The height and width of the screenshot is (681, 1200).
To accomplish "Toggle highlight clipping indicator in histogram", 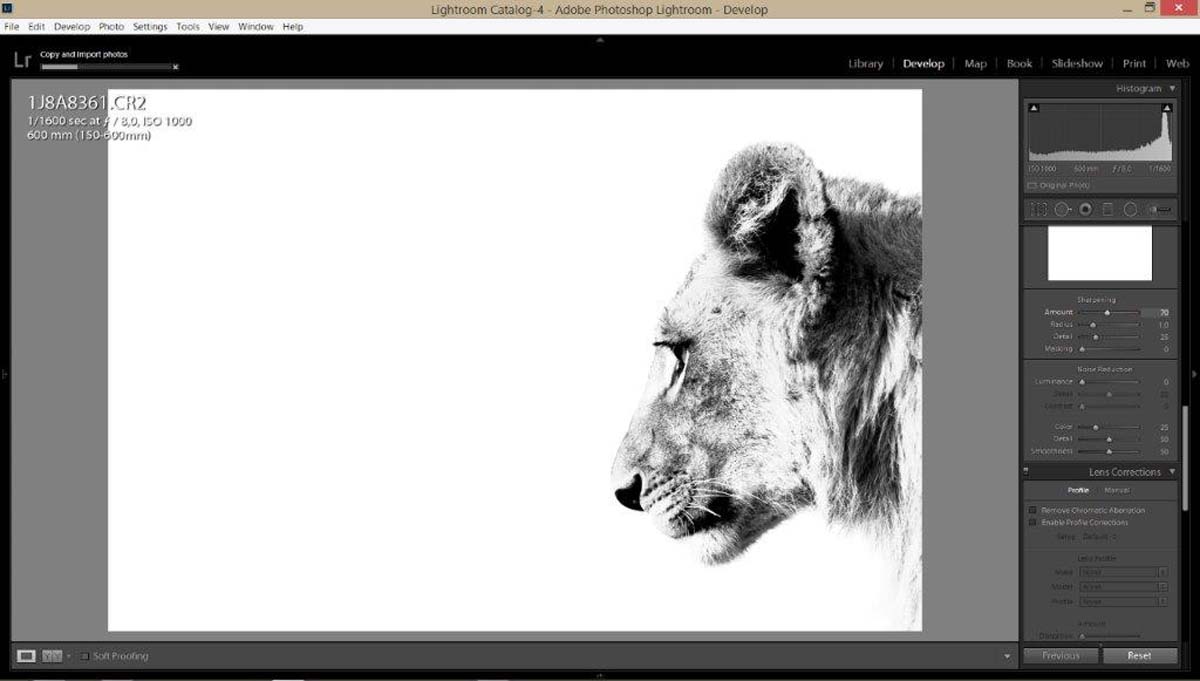I will coord(1166,107).
